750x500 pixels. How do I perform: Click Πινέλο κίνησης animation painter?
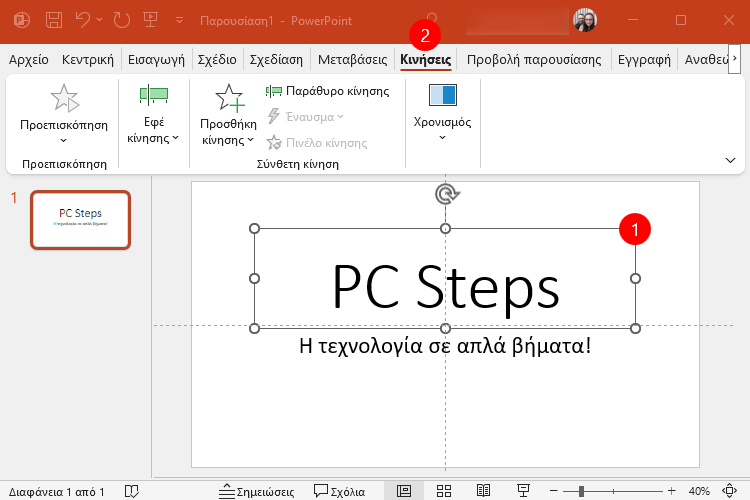pos(318,143)
